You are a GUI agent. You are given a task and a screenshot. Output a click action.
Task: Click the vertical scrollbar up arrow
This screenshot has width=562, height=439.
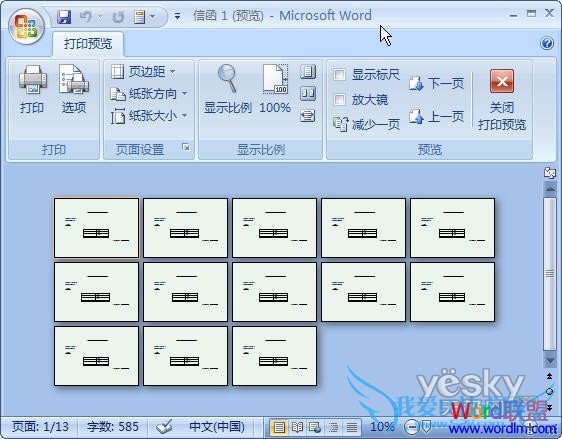(x=549, y=189)
